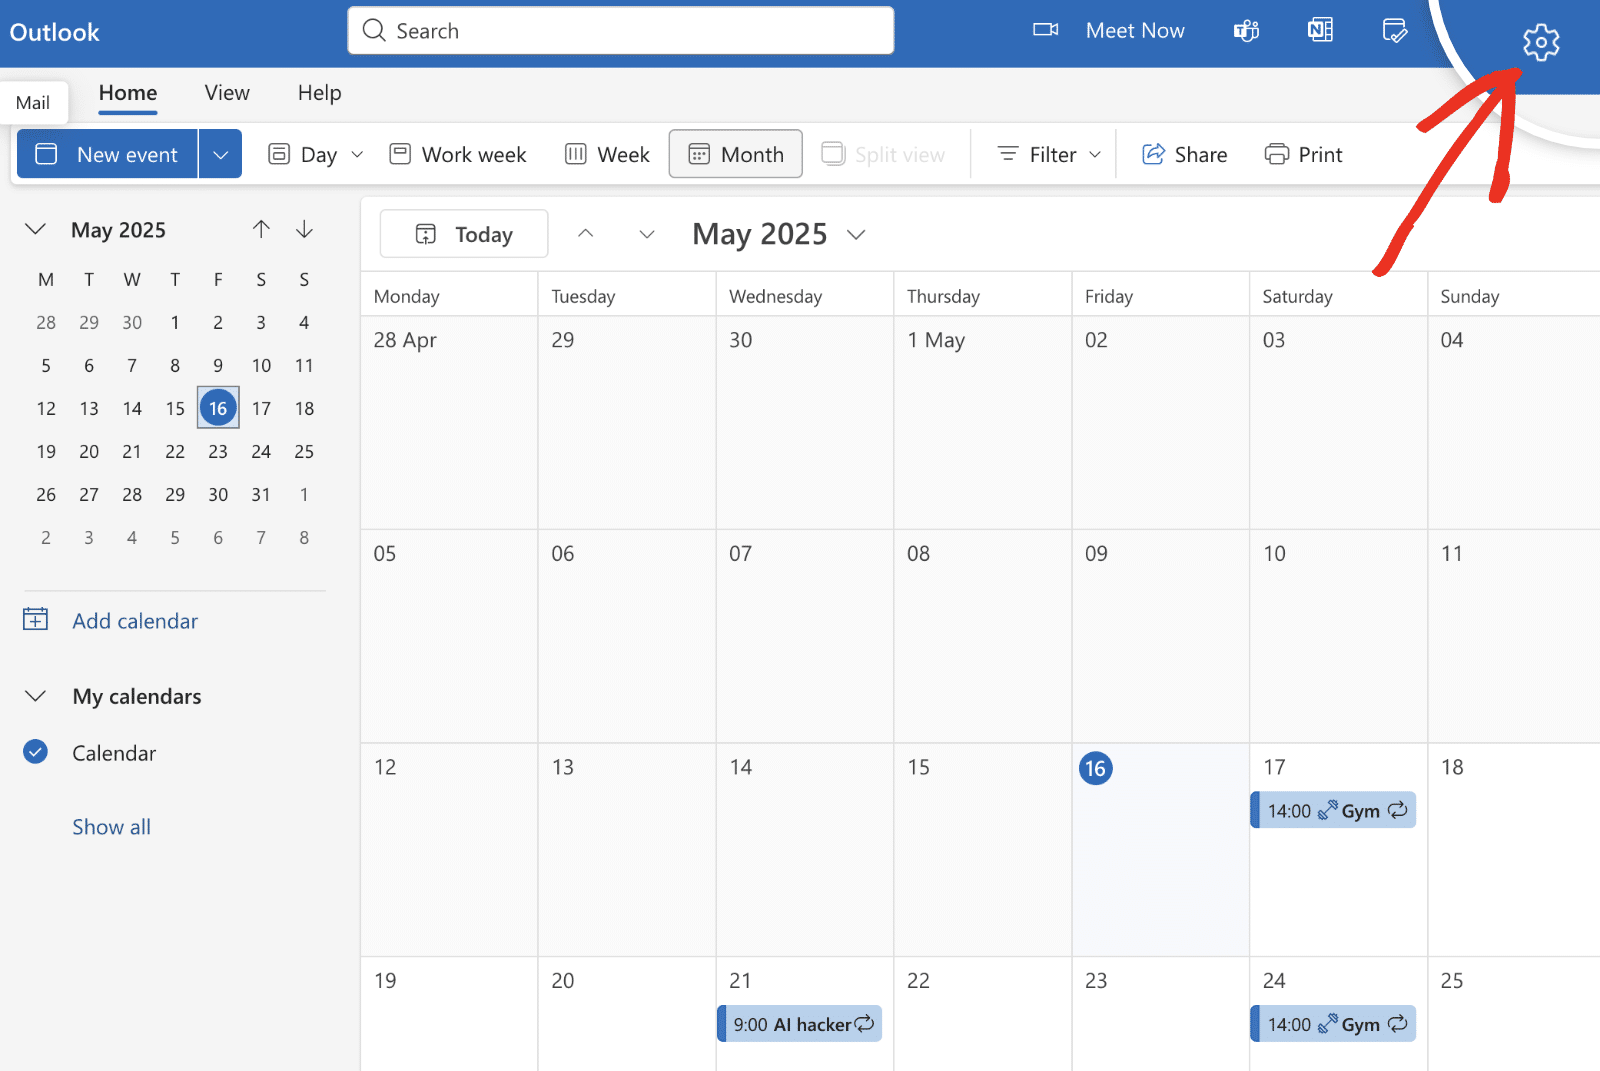Click the magnifier icon in Search box
The image size is (1600, 1071).
click(x=374, y=30)
